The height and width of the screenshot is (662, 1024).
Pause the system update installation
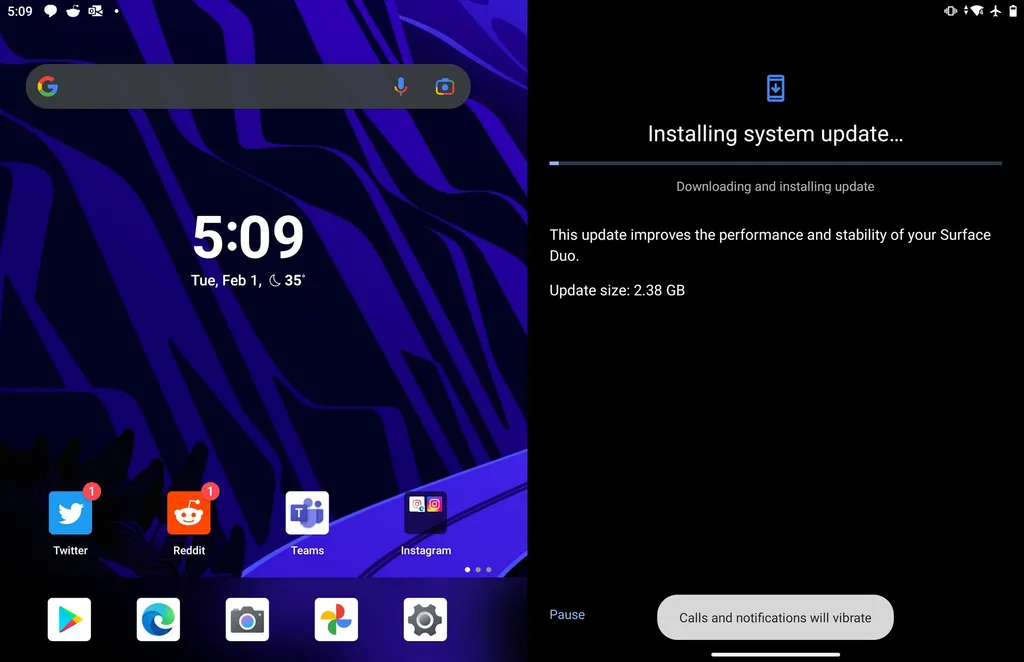click(x=567, y=615)
